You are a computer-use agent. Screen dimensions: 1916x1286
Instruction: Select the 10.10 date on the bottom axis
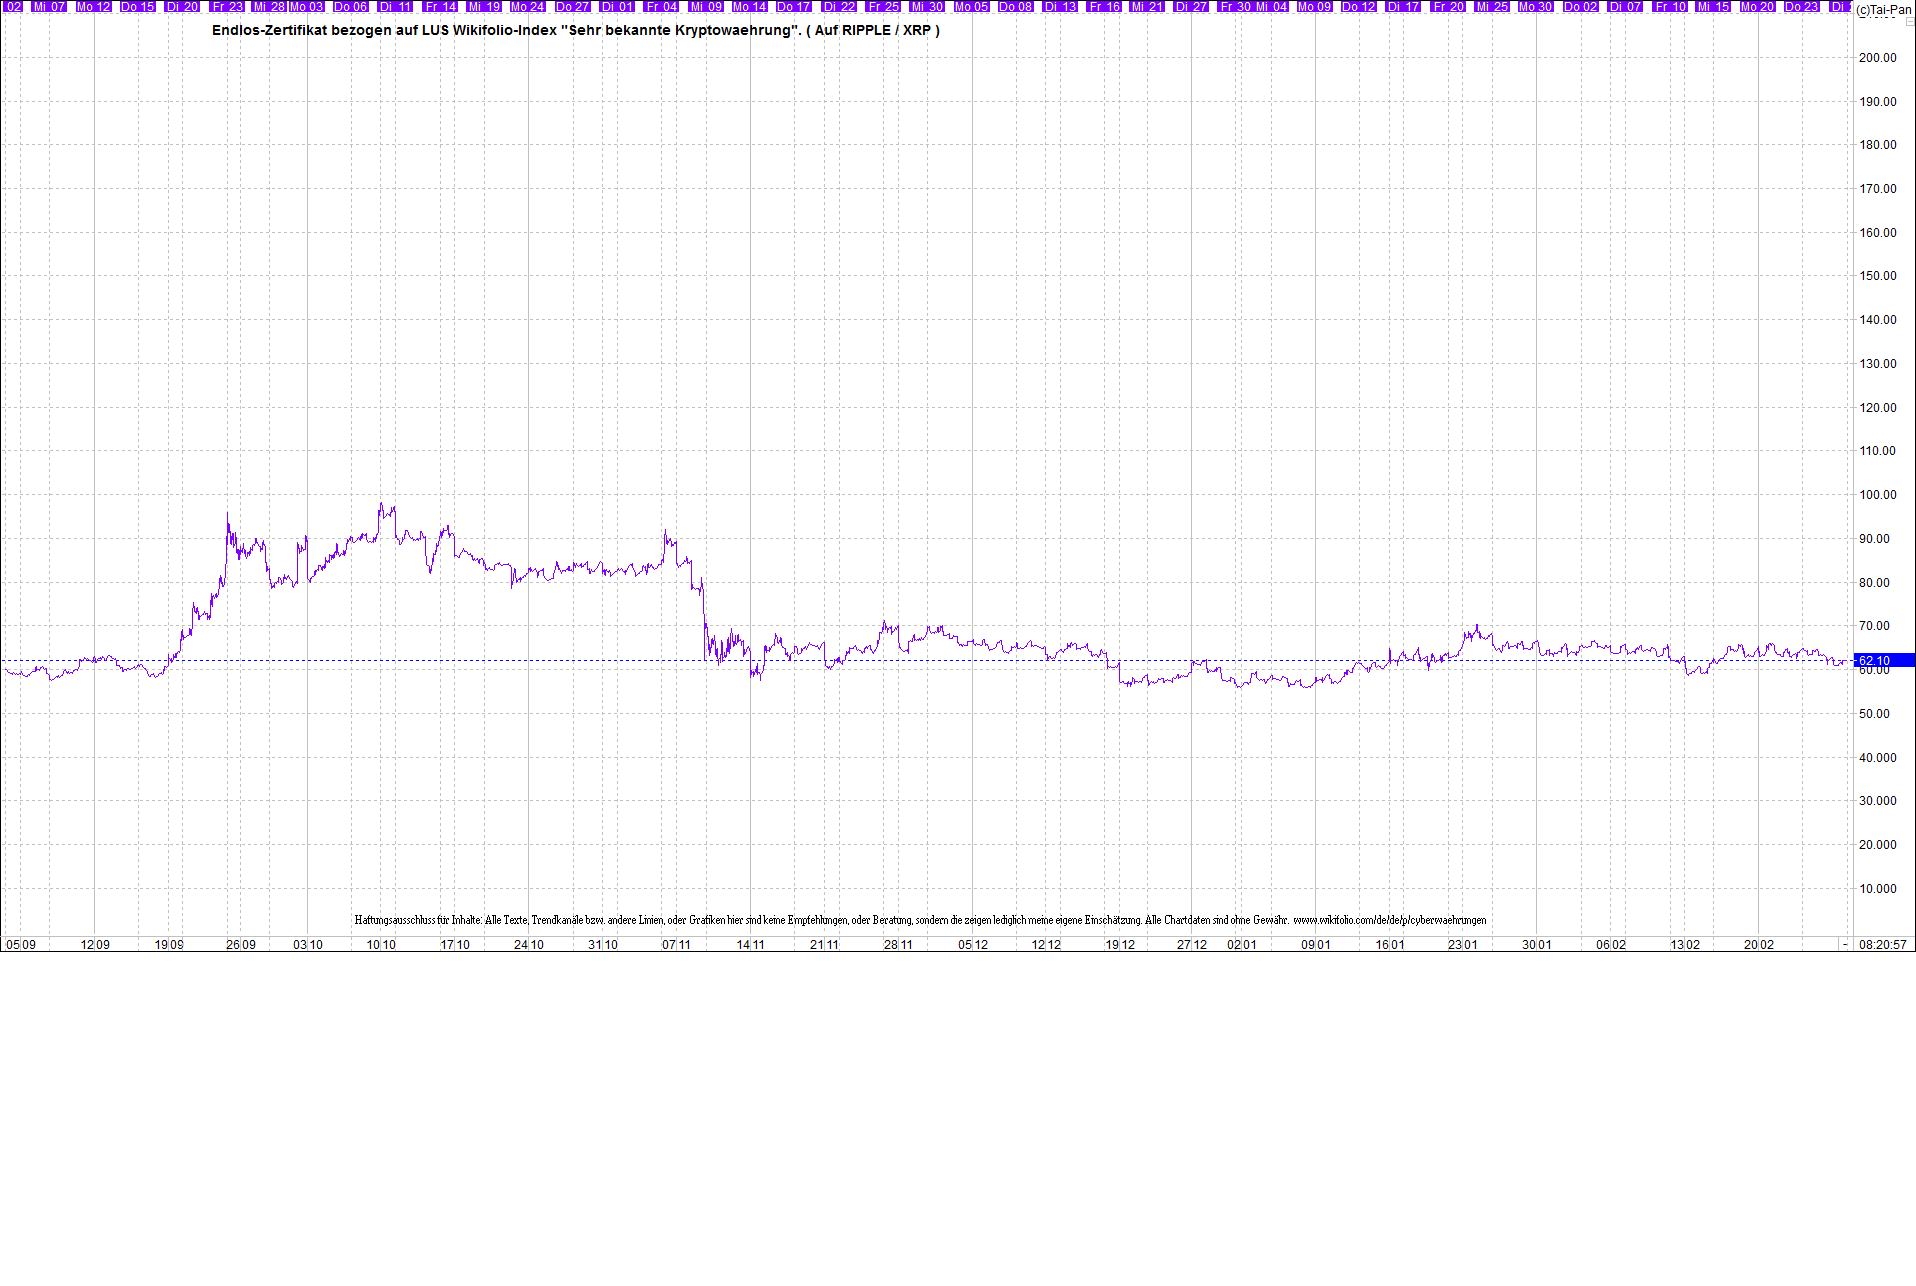(381, 944)
